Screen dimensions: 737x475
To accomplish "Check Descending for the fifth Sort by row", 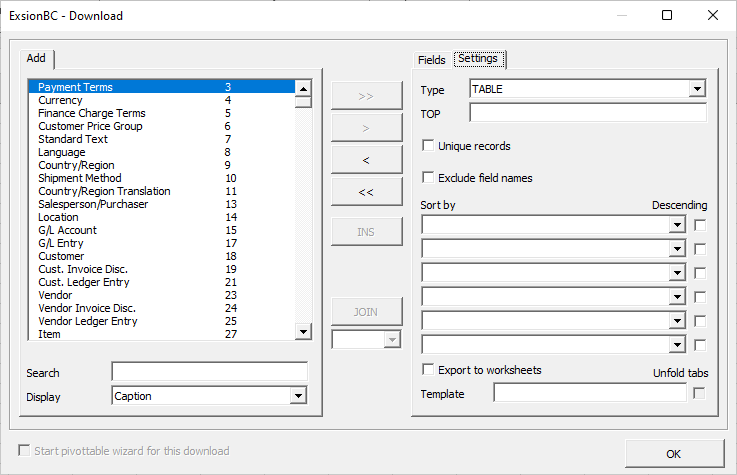I will click(x=700, y=321).
